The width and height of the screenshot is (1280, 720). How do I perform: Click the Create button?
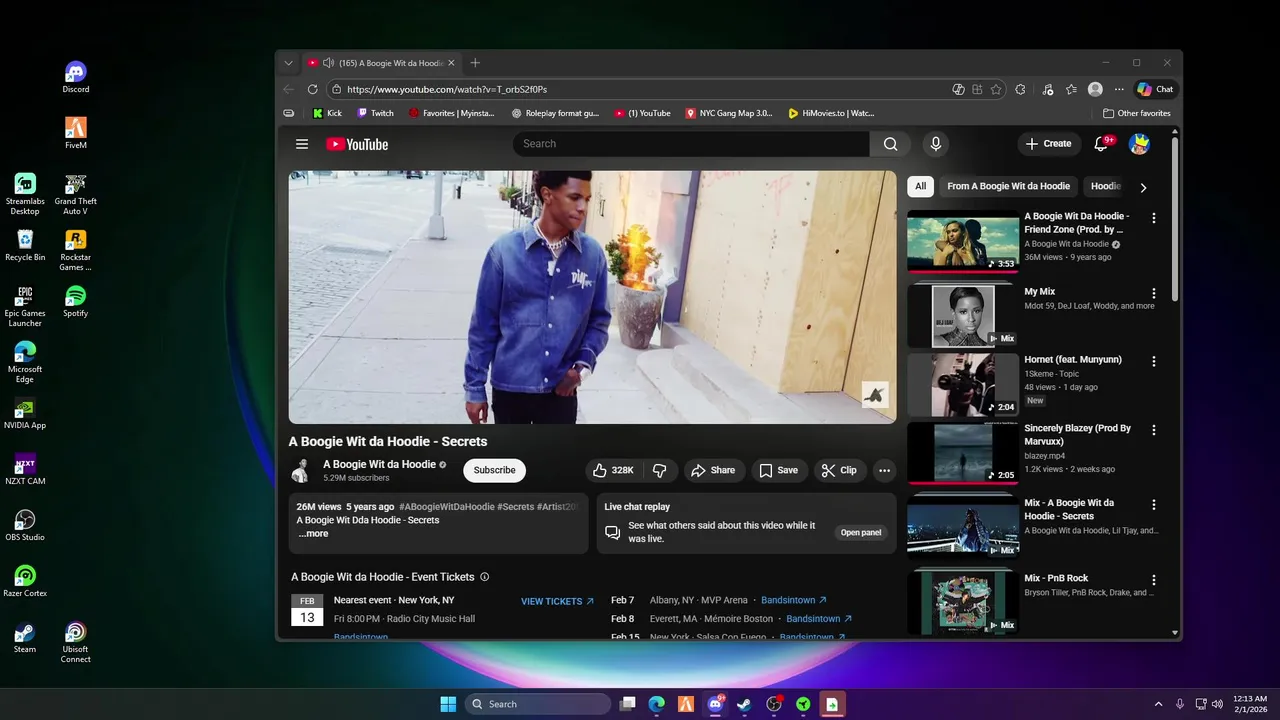1048,144
